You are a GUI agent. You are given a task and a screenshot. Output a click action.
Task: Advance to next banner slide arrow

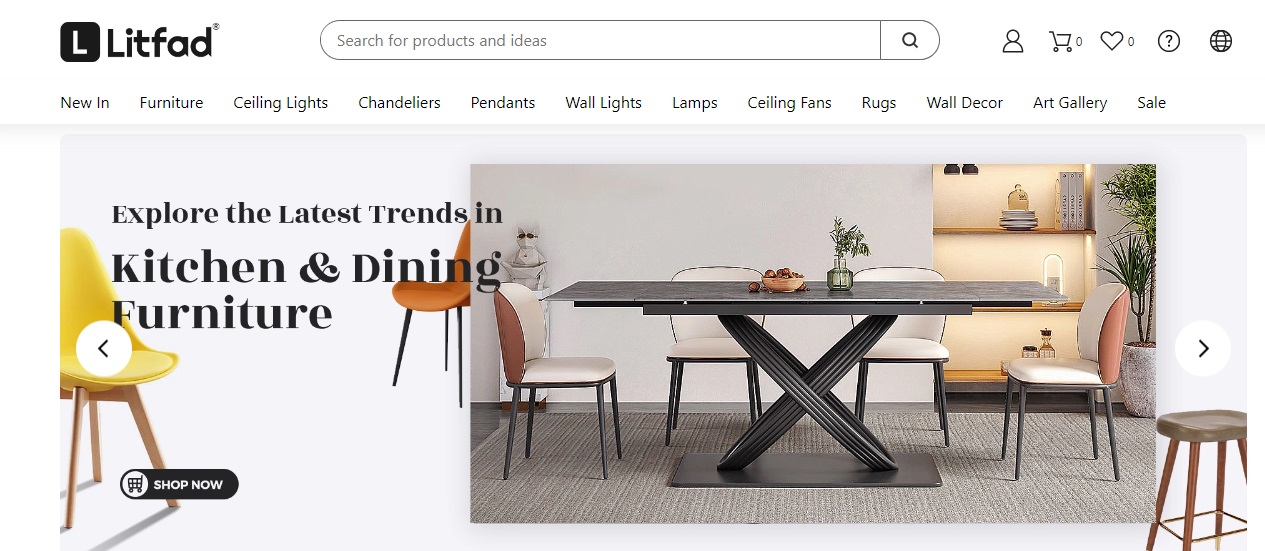pyautogui.click(x=1203, y=348)
